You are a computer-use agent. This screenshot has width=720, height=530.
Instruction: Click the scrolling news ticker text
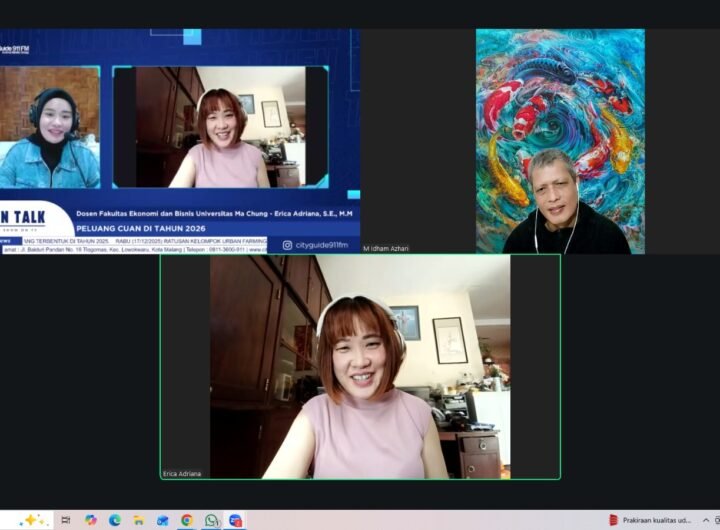point(140,241)
